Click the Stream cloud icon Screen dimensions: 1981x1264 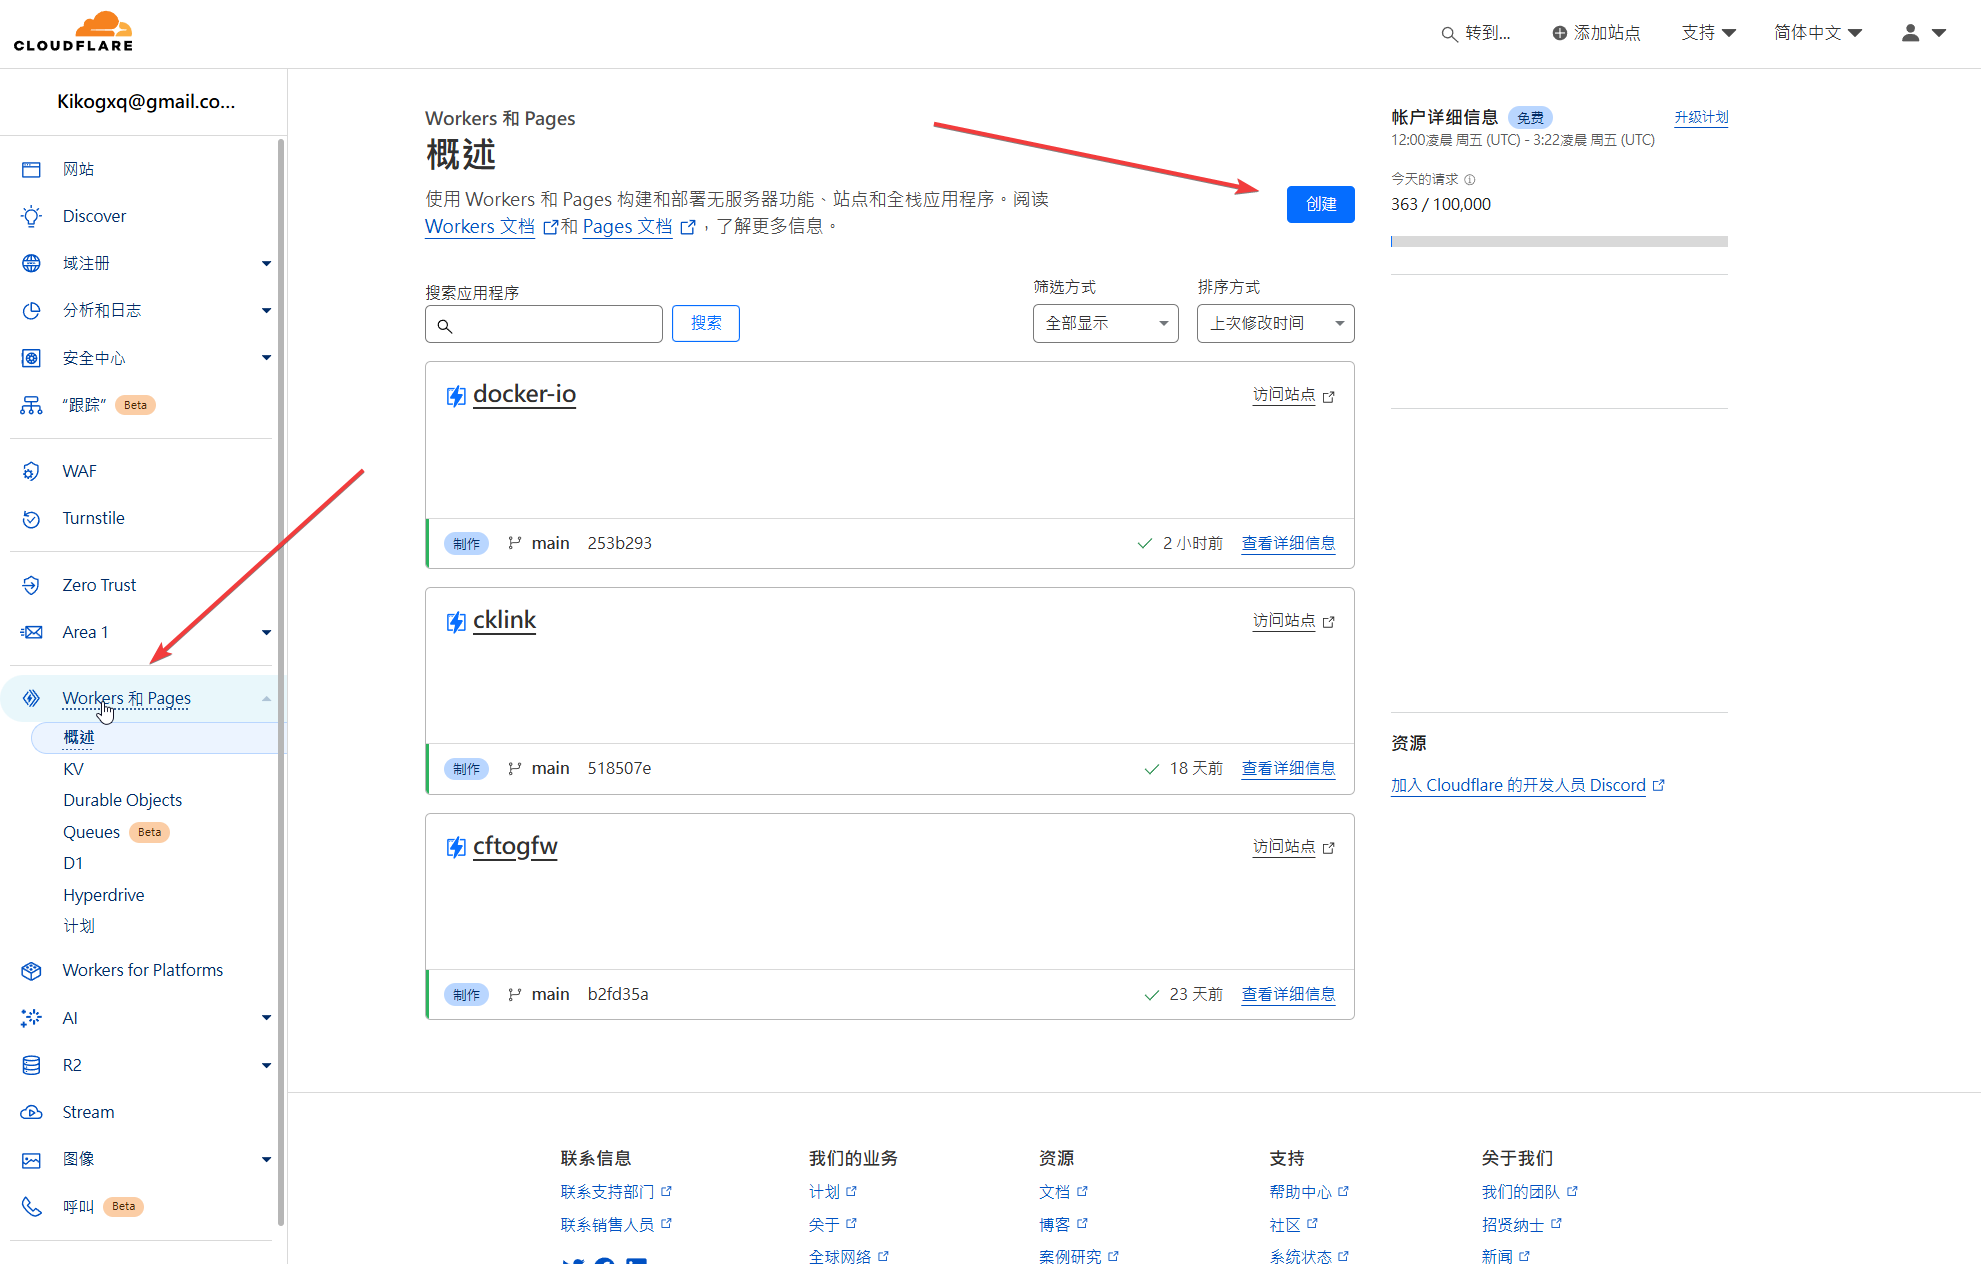click(31, 1112)
